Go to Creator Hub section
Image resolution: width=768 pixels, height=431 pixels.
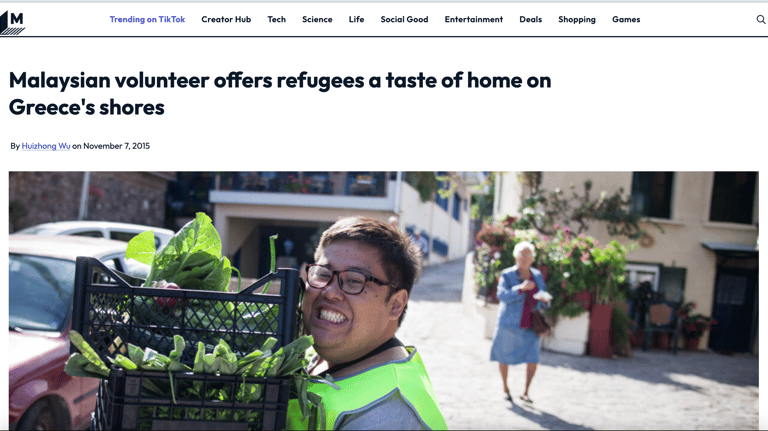tap(226, 20)
